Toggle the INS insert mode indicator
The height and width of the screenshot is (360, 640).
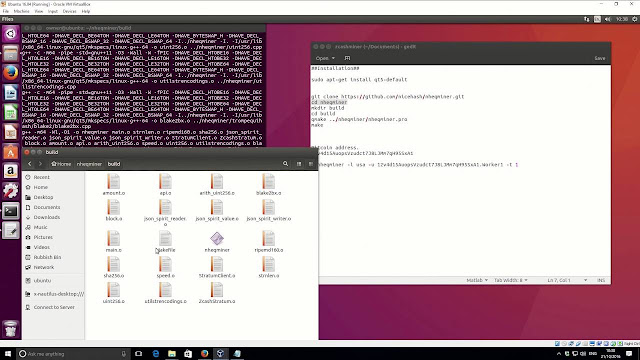tap(601, 280)
